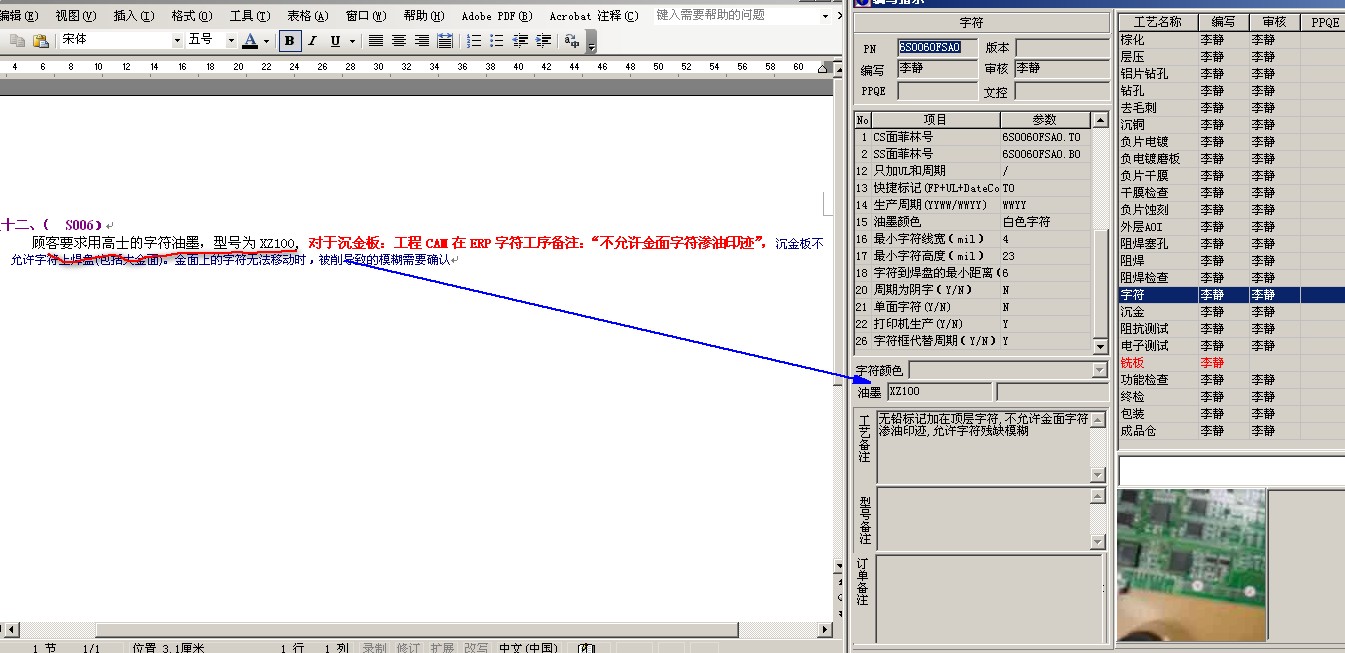The image size is (1345, 653).
Task: Click inside 工艺备注 notes text area
Action: 984,447
